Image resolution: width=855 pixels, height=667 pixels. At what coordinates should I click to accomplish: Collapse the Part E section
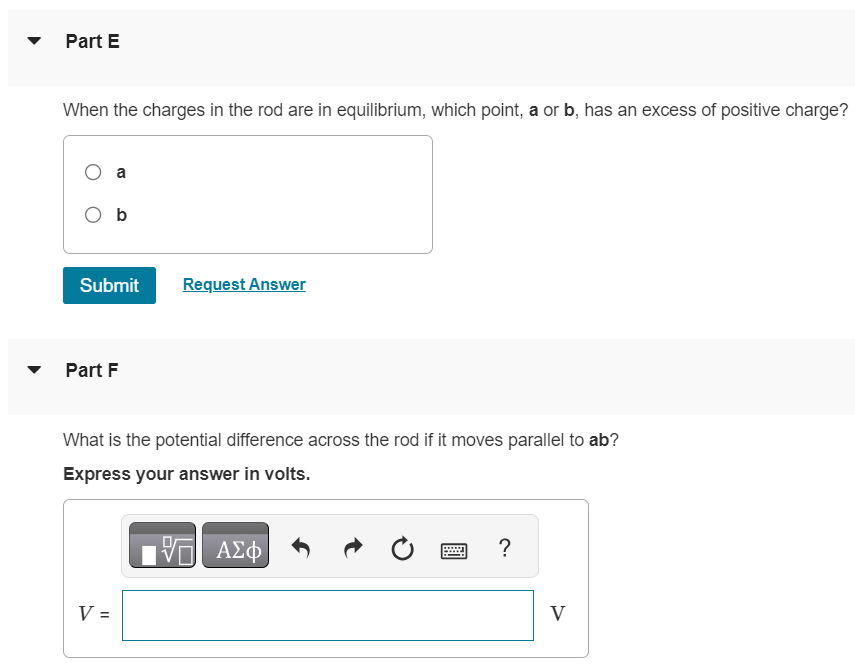coord(34,41)
